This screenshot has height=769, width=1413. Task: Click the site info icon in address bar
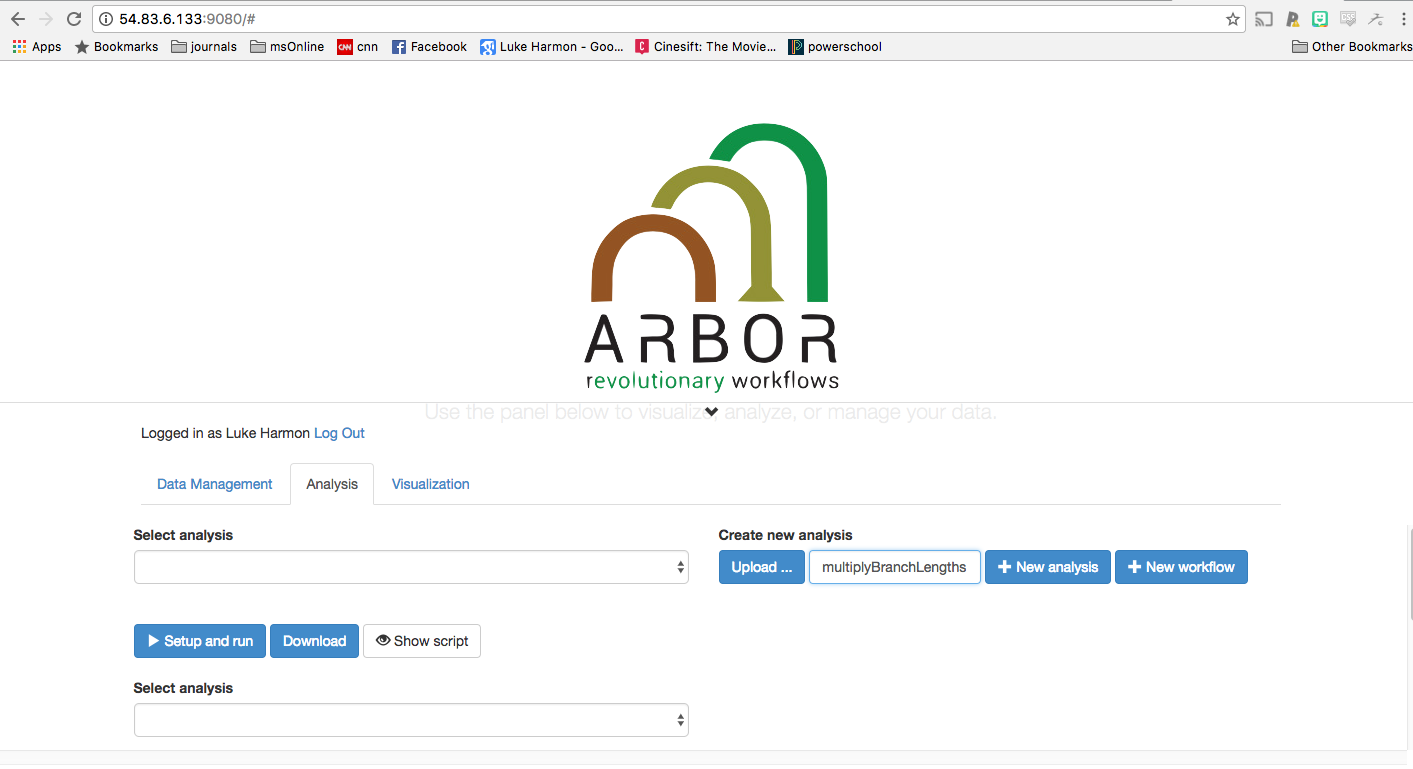pyautogui.click(x=106, y=19)
